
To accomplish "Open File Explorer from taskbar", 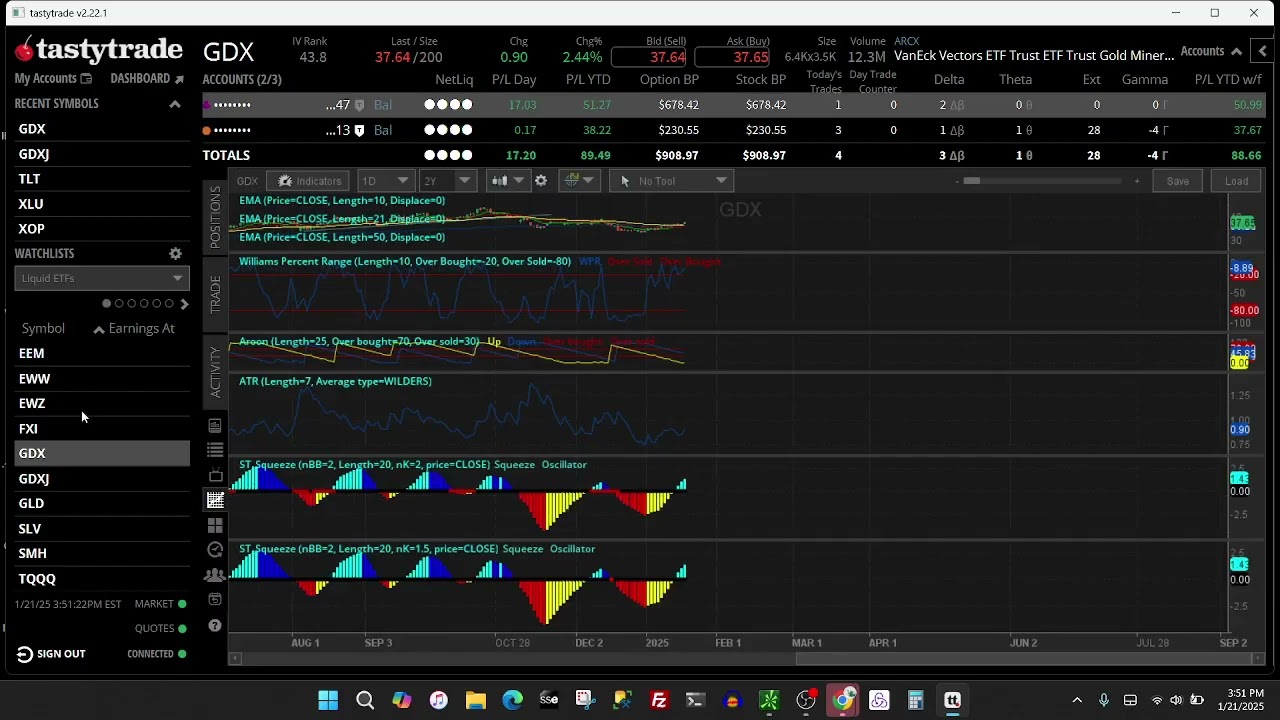I will (475, 701).
